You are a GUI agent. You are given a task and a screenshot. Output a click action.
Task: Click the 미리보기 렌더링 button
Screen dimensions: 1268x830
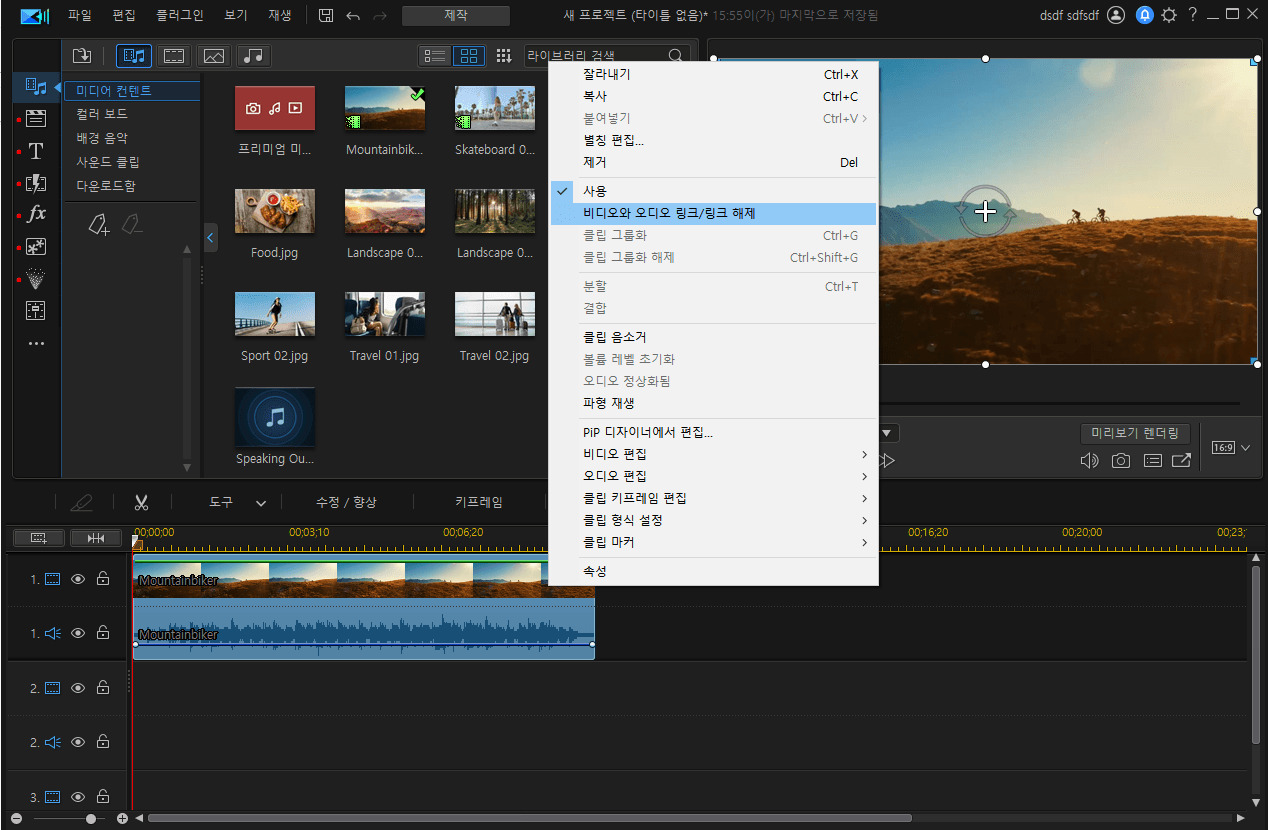click(x=1135, y=434)
